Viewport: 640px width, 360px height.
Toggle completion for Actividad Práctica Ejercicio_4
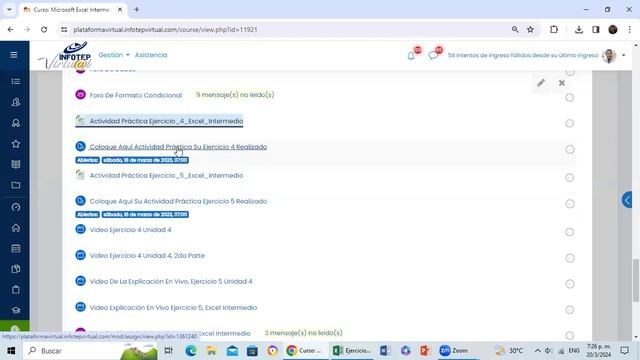tap(570, 123)
